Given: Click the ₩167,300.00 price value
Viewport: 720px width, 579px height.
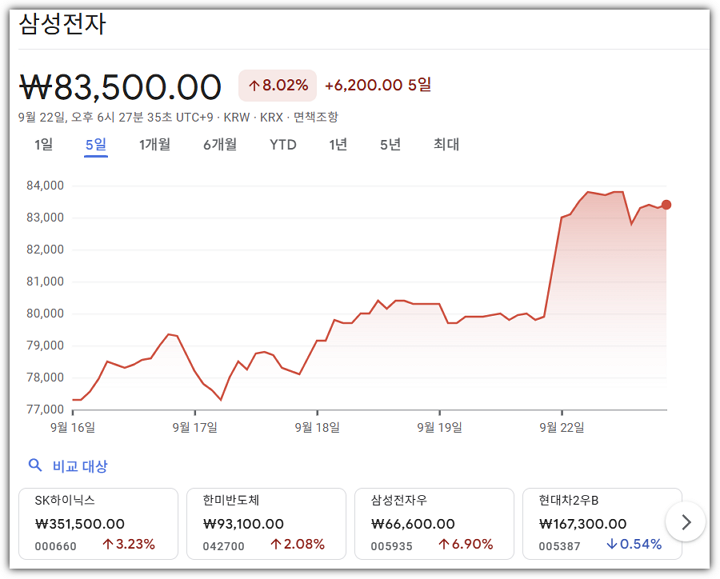Looking at the screenshot, I should coord(583,524).
